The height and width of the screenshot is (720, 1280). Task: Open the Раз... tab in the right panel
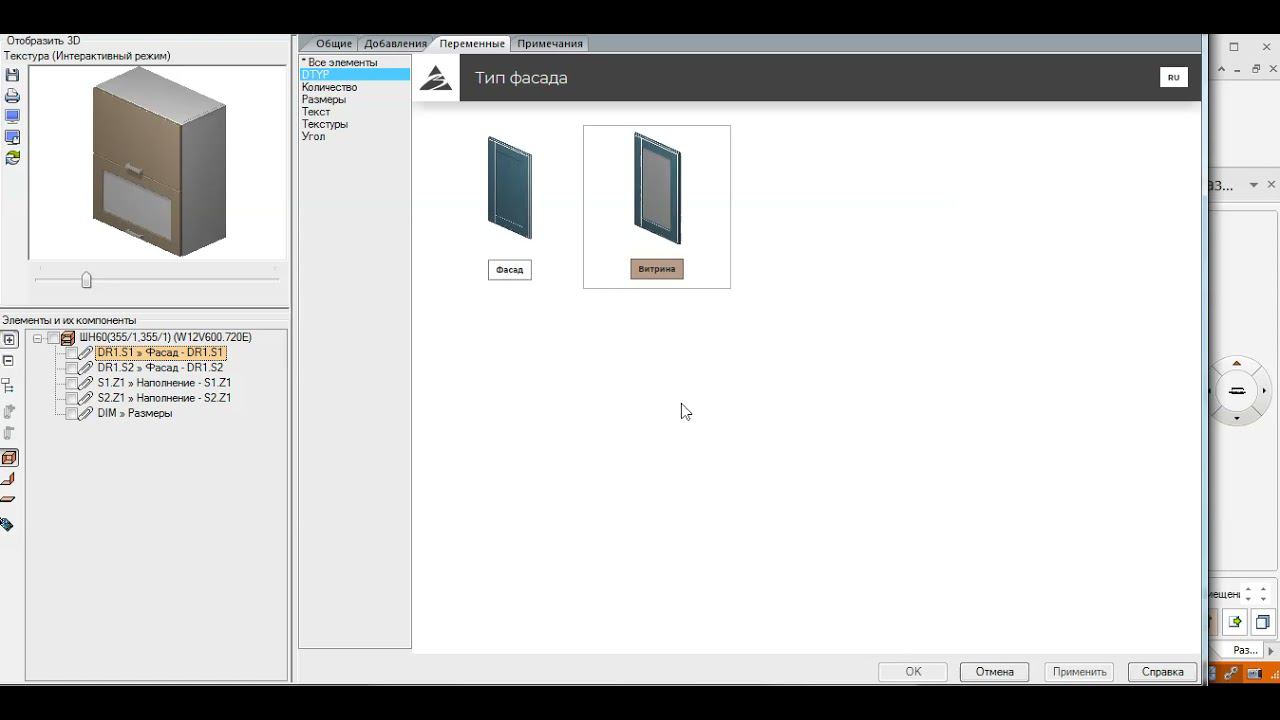click(1245, 650)
